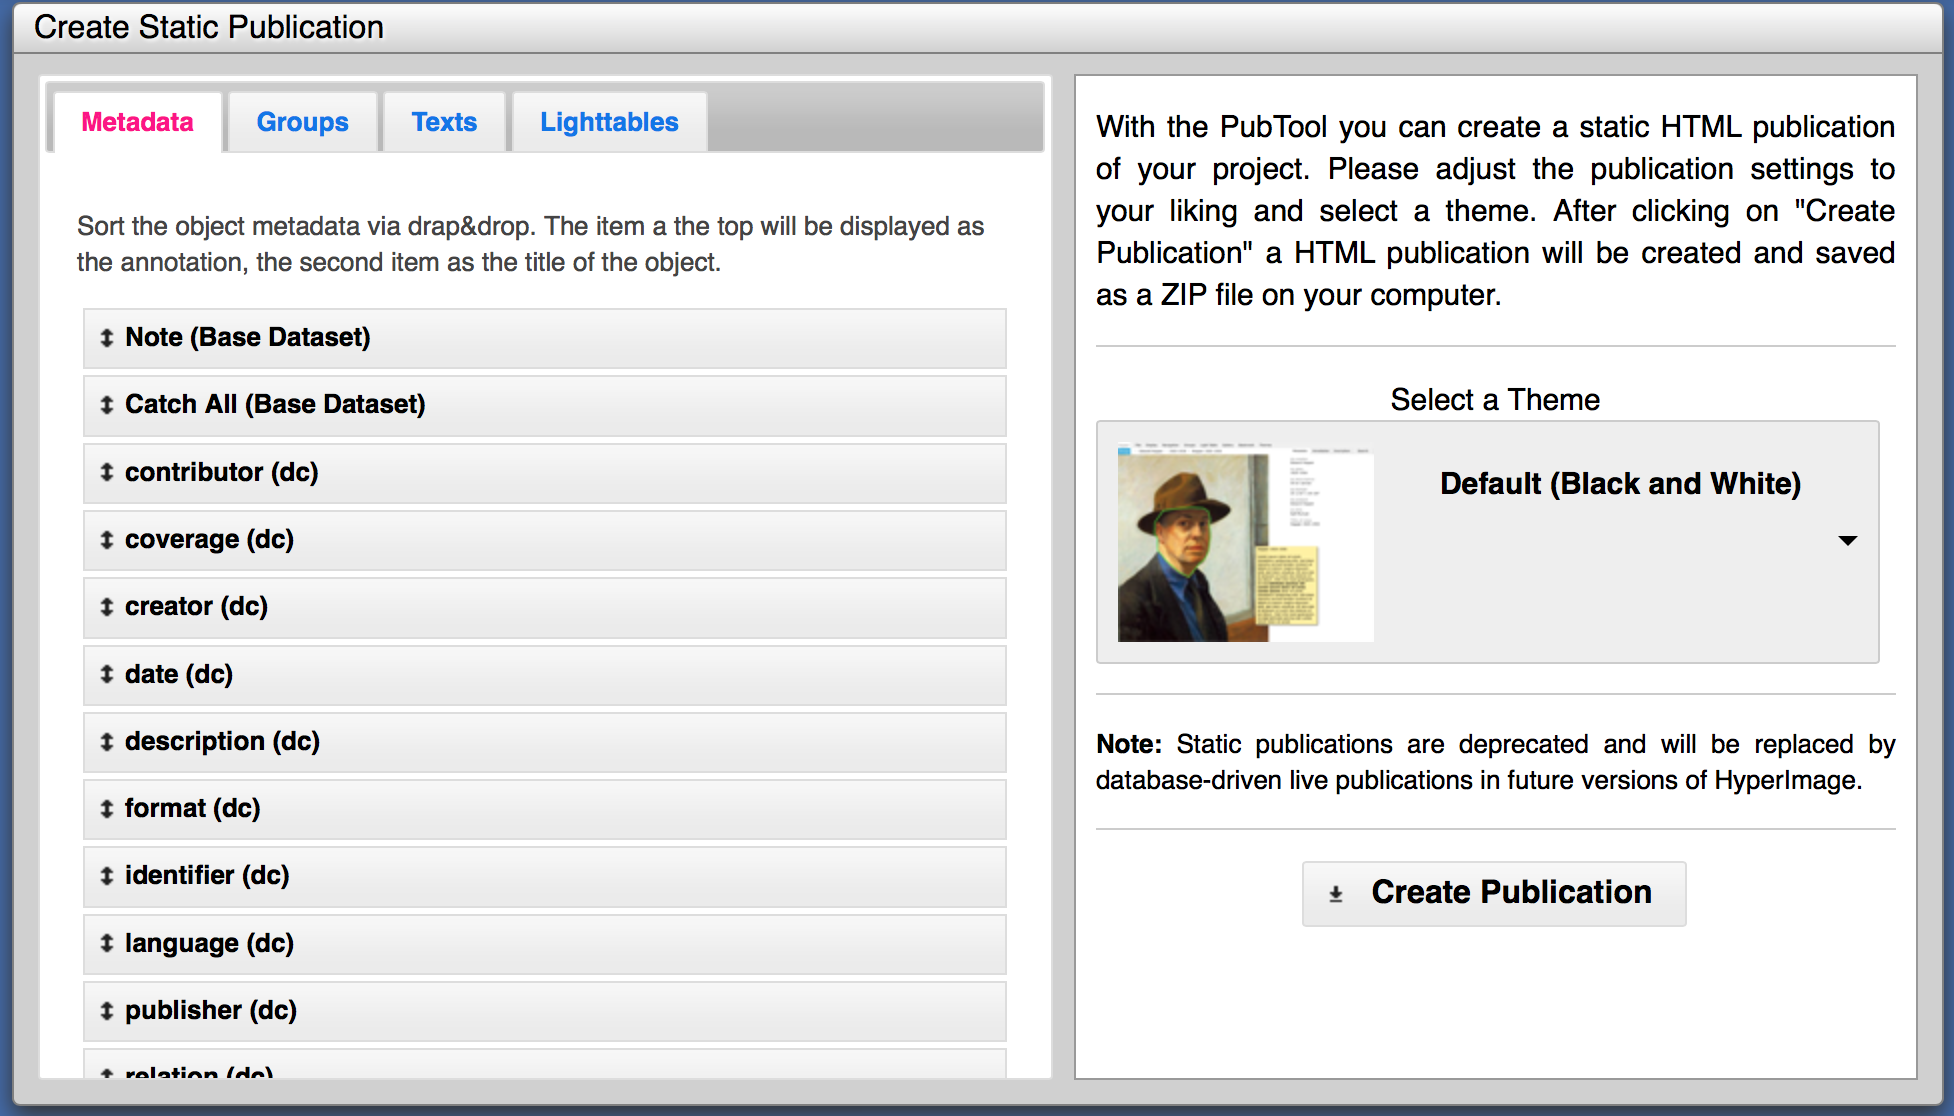Screen dimensions: 1954x1116
Task: Open the Default (Black and White) theme selector
Action: coord(1619,483)
